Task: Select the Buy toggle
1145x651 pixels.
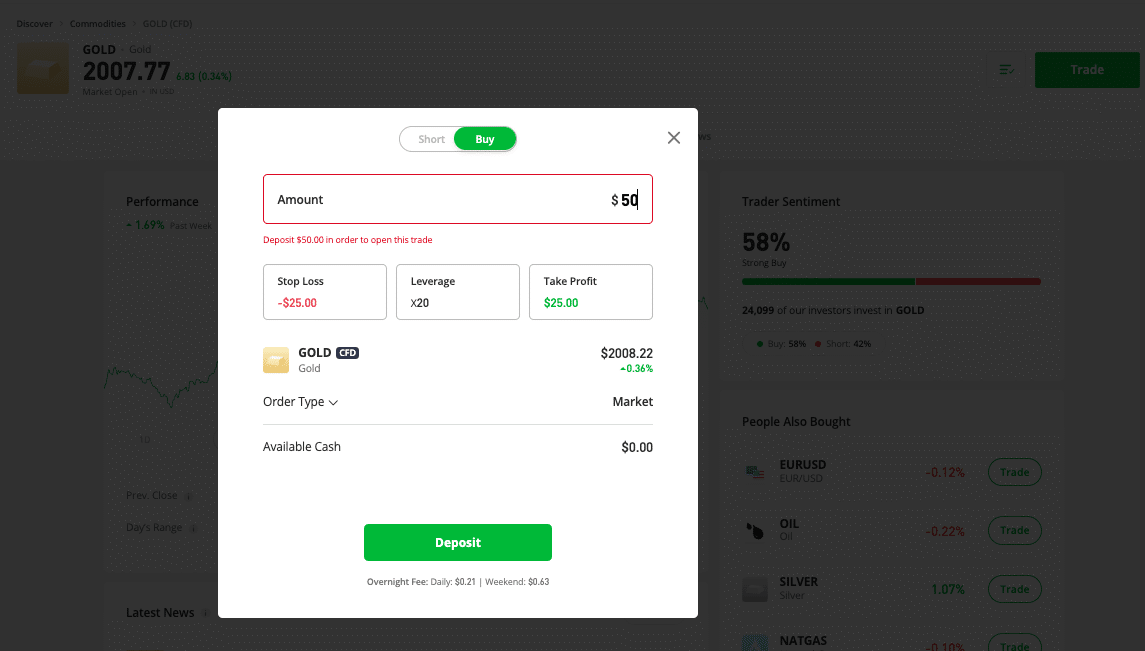Action: point(485,138)
